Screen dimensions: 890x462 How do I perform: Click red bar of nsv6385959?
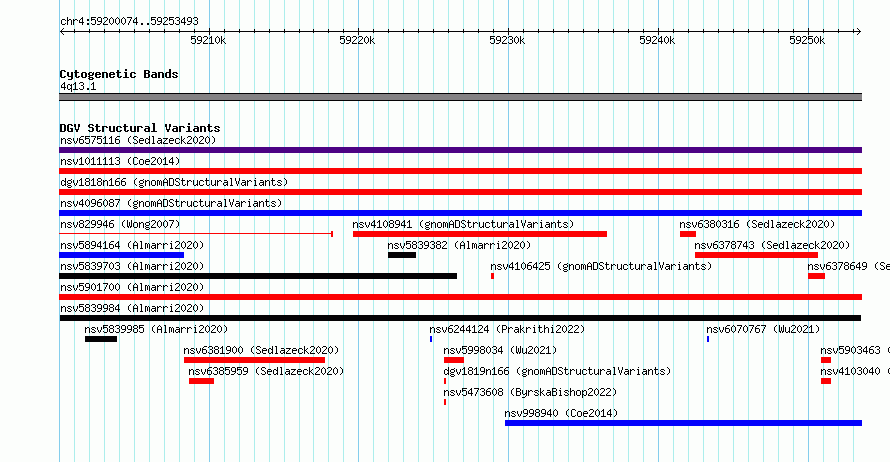click(x=201, y=381)
